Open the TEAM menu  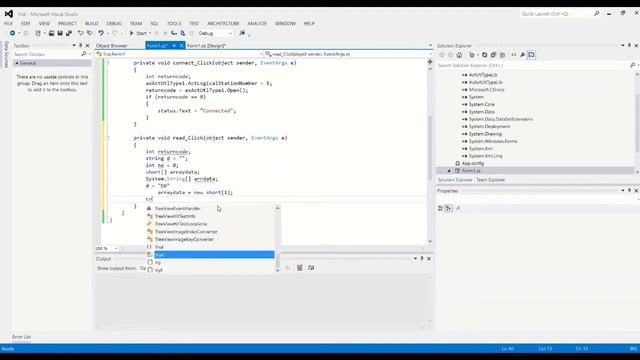tap(136, 24)
